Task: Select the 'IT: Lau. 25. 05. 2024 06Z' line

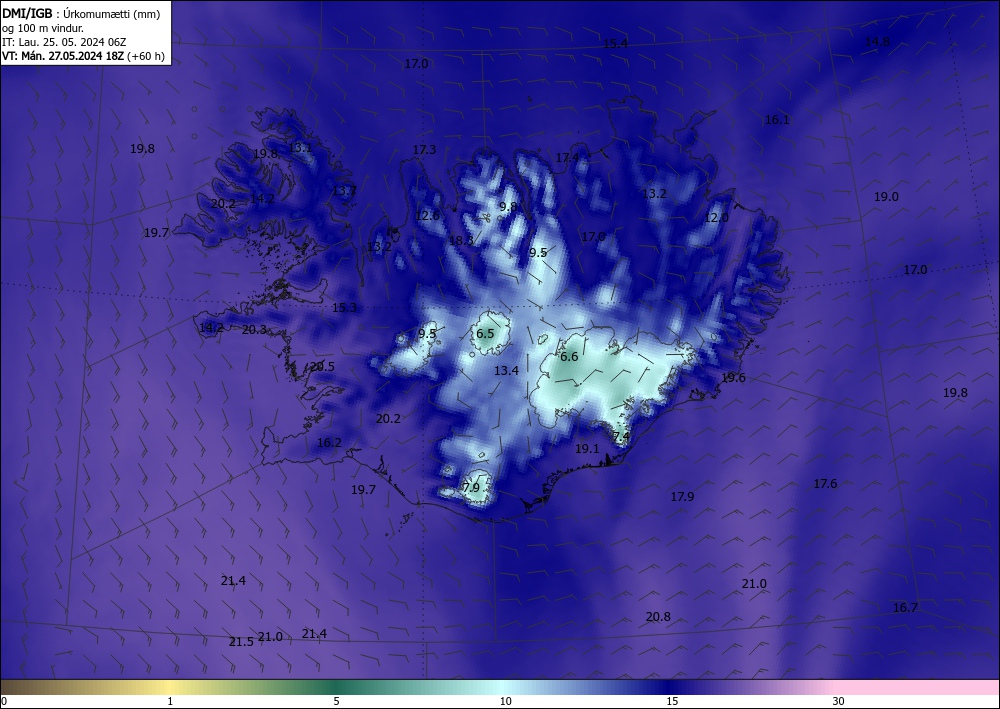Action: click(x=64, y=42)
